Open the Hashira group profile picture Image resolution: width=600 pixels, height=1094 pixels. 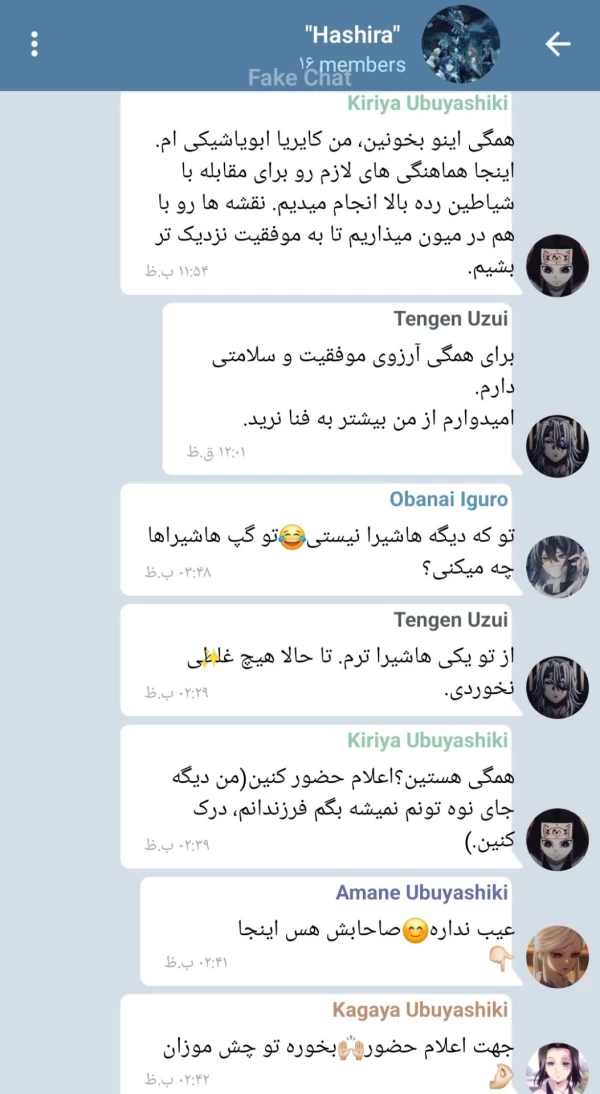[x=461, y=44]
